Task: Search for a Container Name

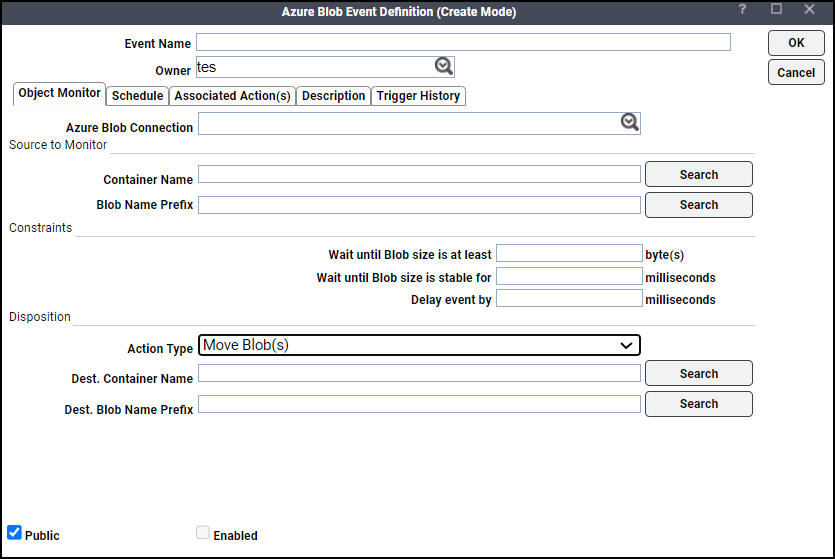Action: (x=699, y=175)
